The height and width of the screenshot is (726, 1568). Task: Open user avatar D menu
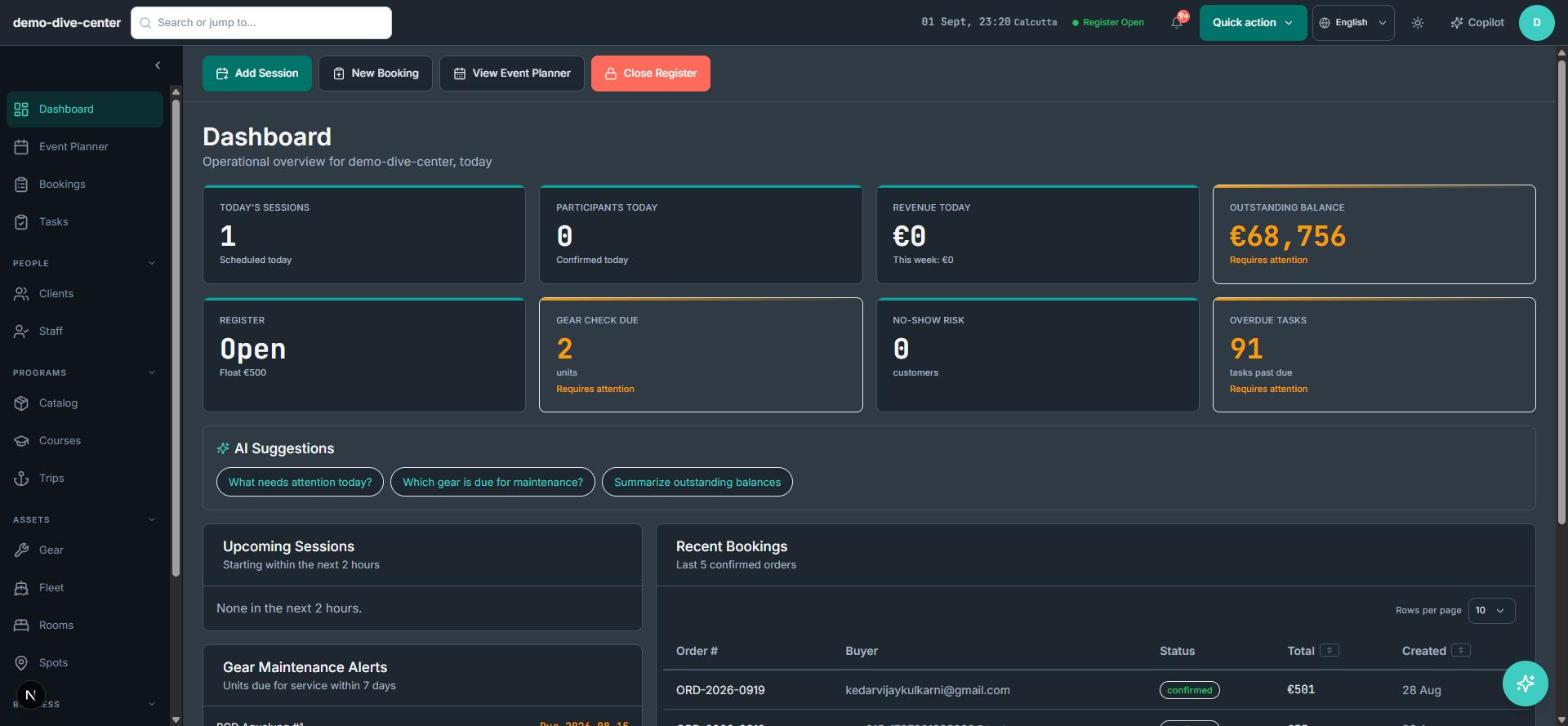point(1536,22)
